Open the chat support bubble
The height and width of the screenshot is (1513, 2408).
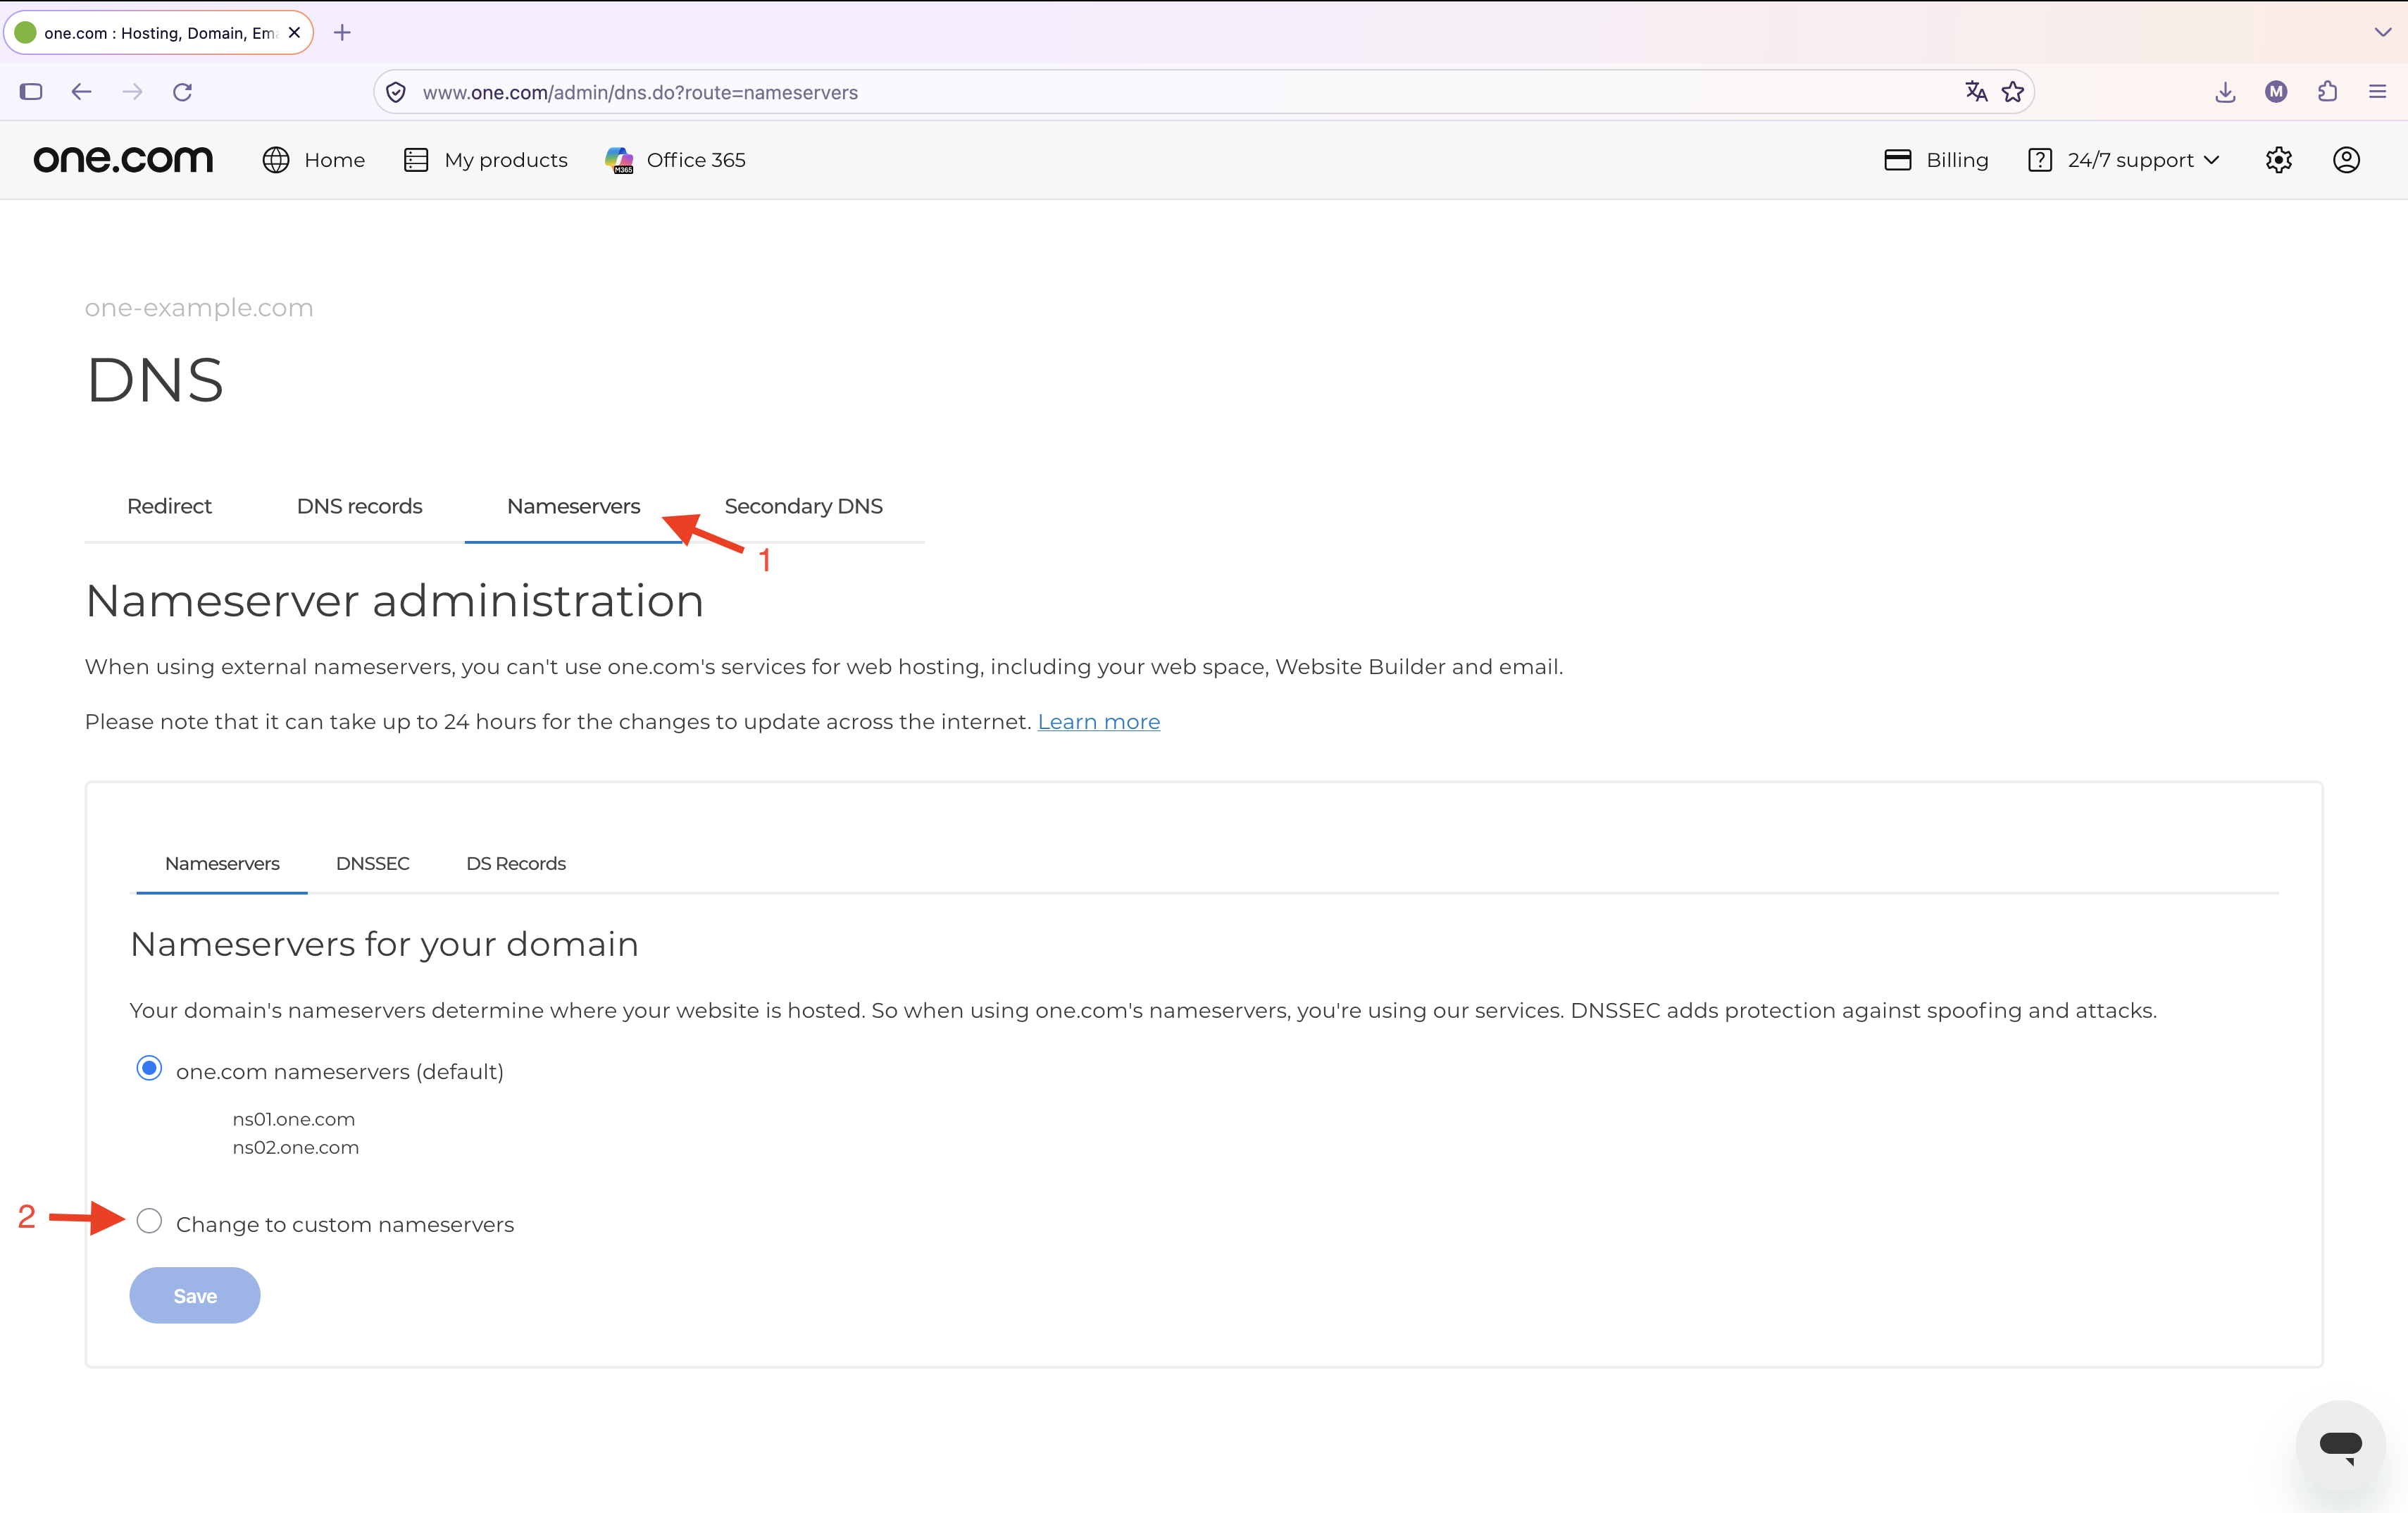pyautogui.click(x=2340, y=1445)
